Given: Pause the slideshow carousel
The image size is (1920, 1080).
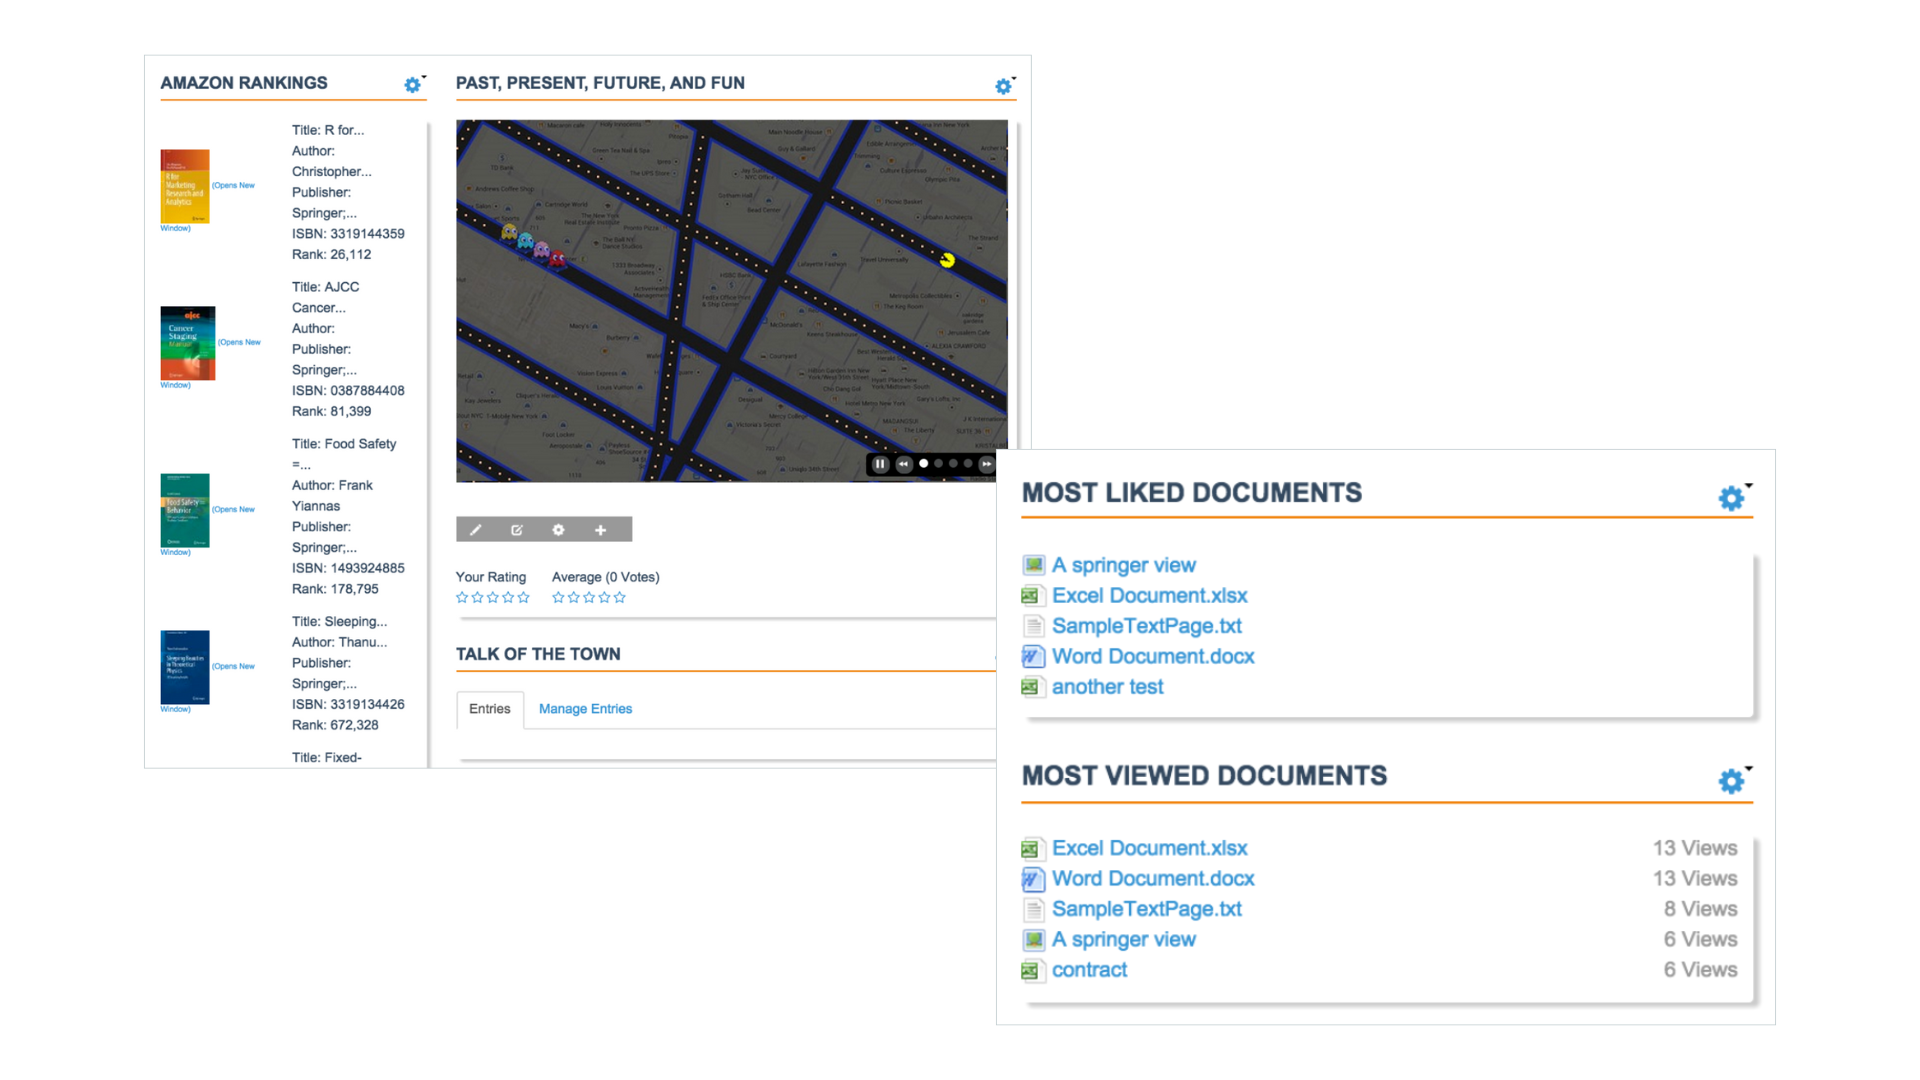Looking at the screenshot, I should [x=880, y=464].
